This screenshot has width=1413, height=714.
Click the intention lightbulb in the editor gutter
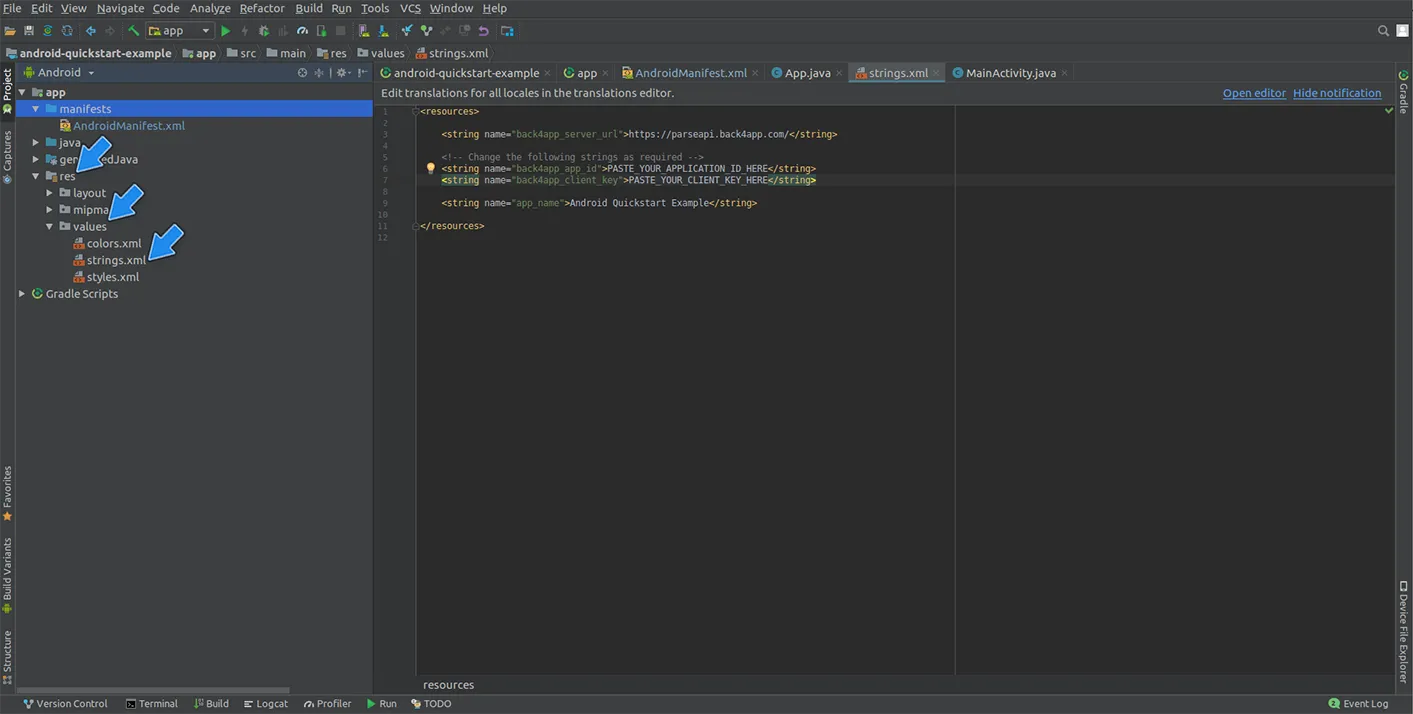pyautogui.click(x=431, y=169)
